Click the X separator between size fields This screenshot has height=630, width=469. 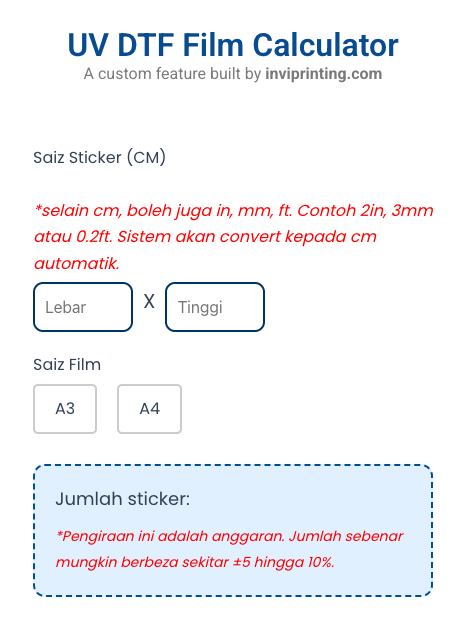[149, 301]
